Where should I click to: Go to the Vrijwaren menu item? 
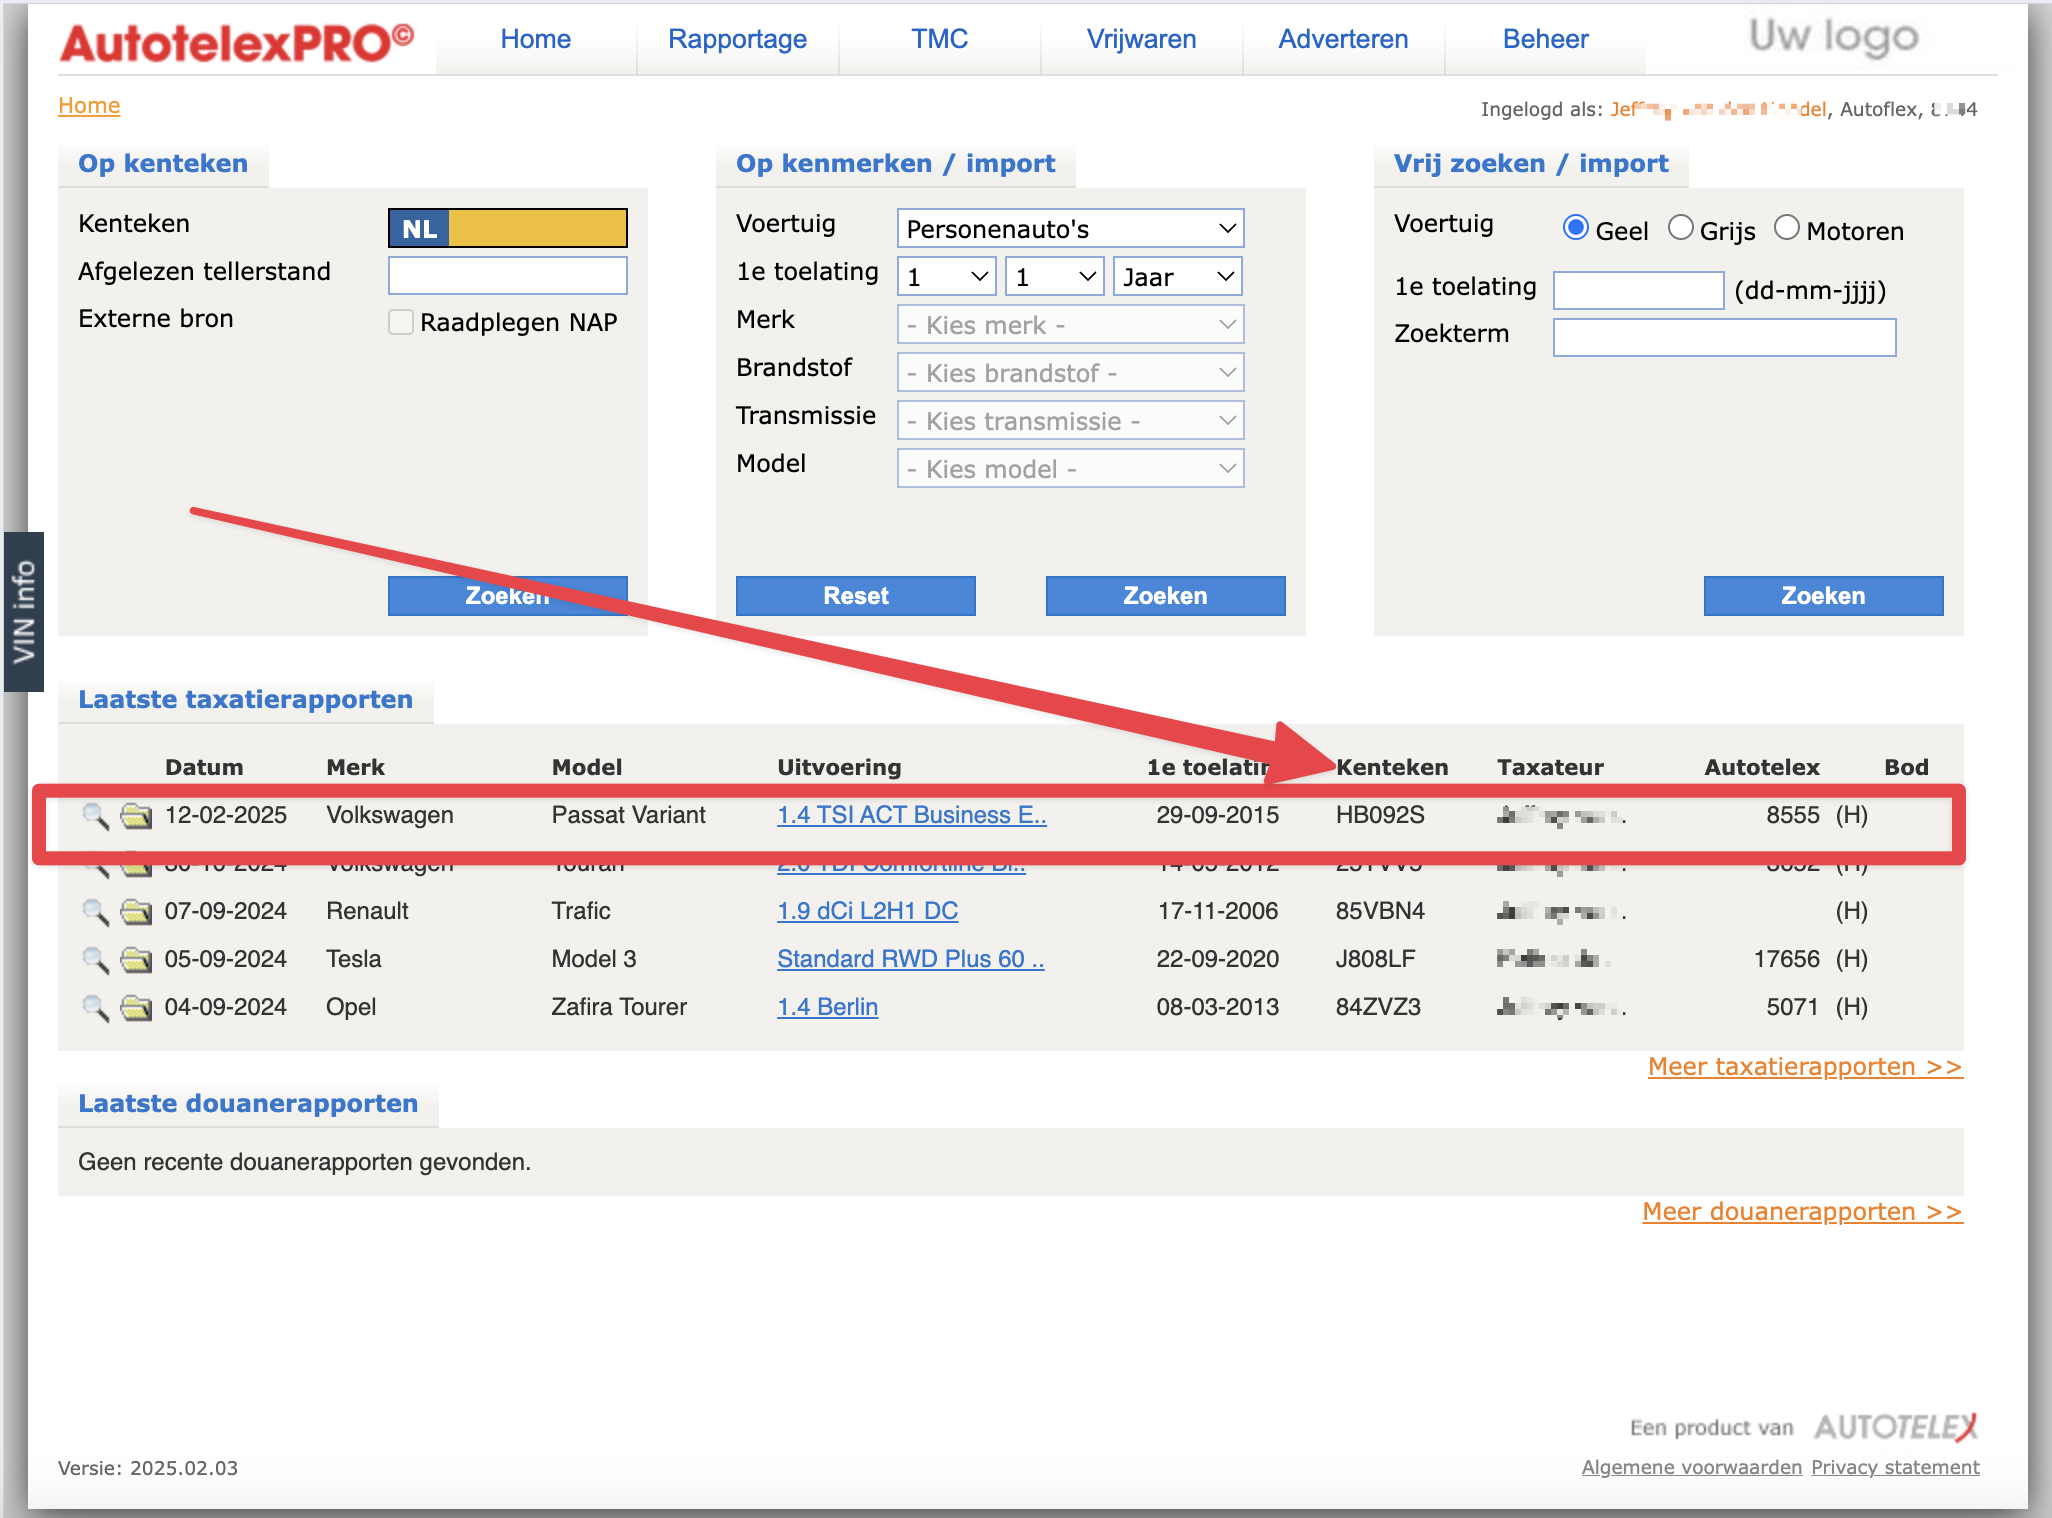(x=1141, y=39)
